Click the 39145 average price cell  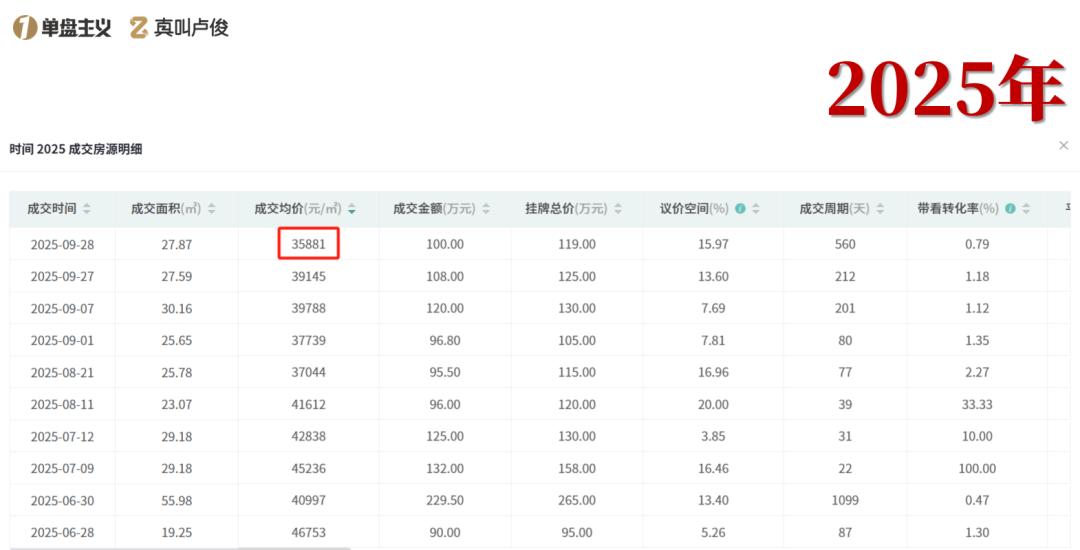(x=309, y=277)
